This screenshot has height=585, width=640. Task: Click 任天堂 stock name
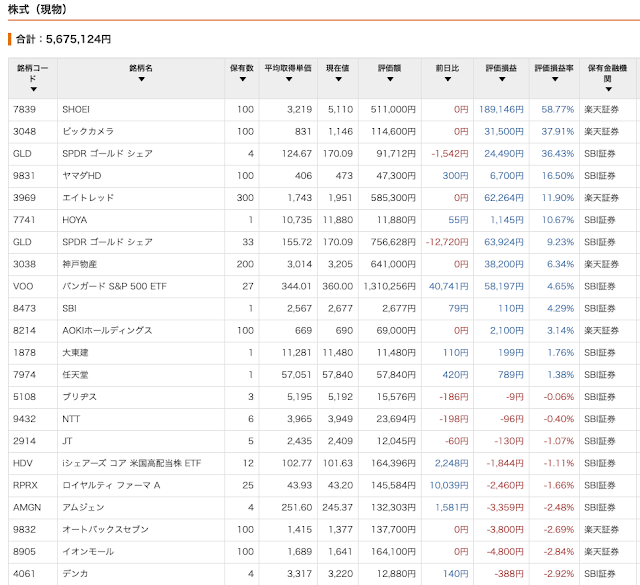(75, 375)
